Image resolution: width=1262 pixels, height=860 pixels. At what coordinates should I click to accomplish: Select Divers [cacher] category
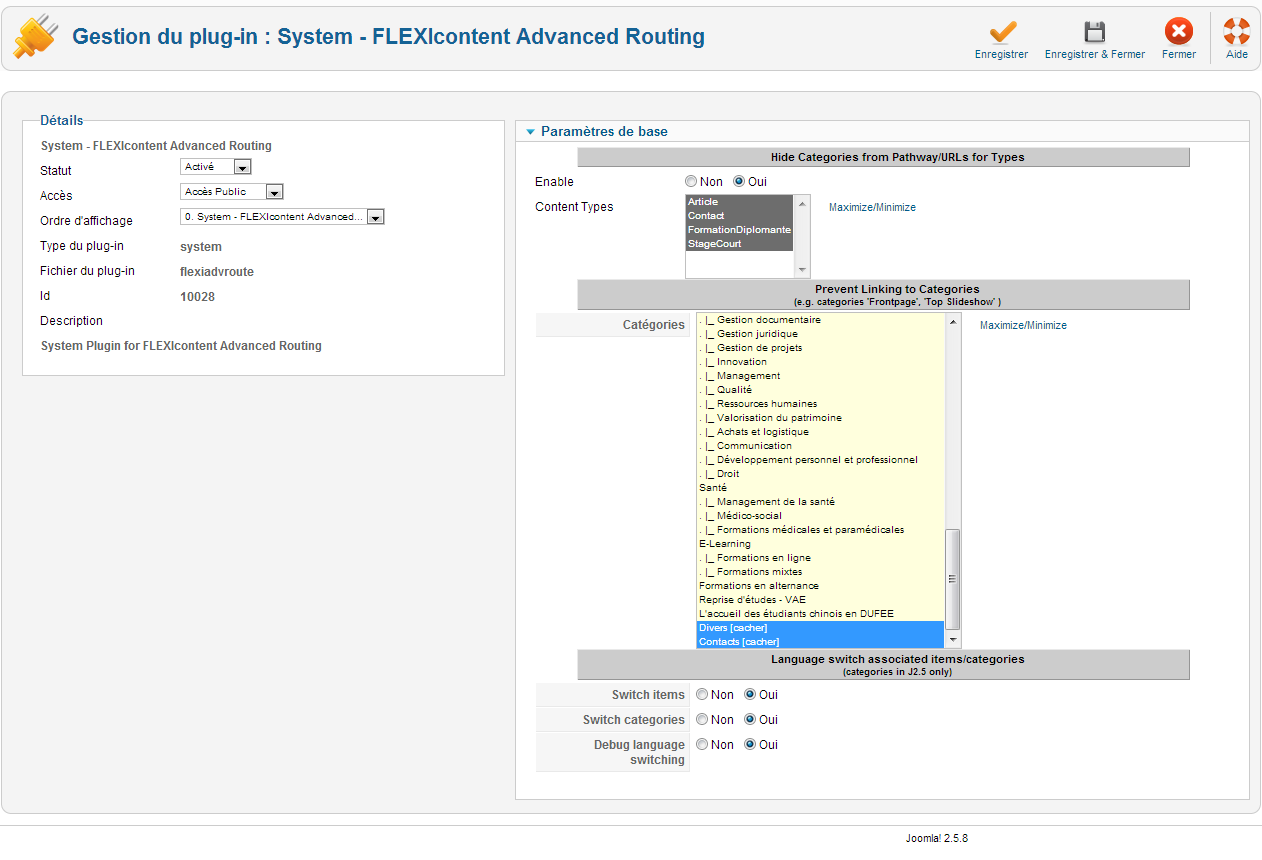coord(820,628)
